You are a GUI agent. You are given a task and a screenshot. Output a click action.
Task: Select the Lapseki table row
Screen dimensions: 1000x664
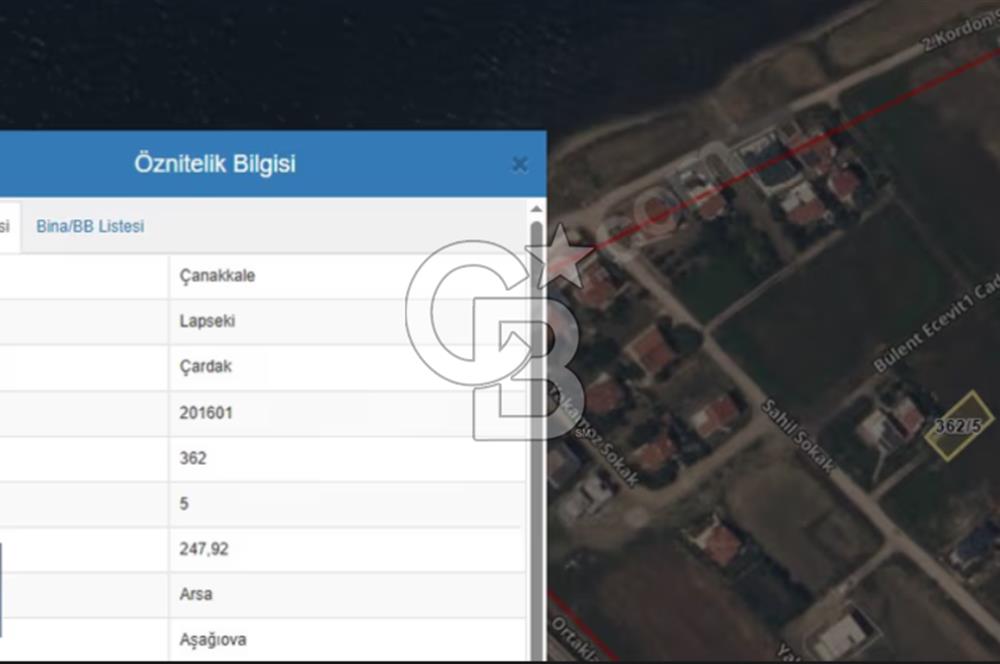pyautogui.click(x=205, y=321)
